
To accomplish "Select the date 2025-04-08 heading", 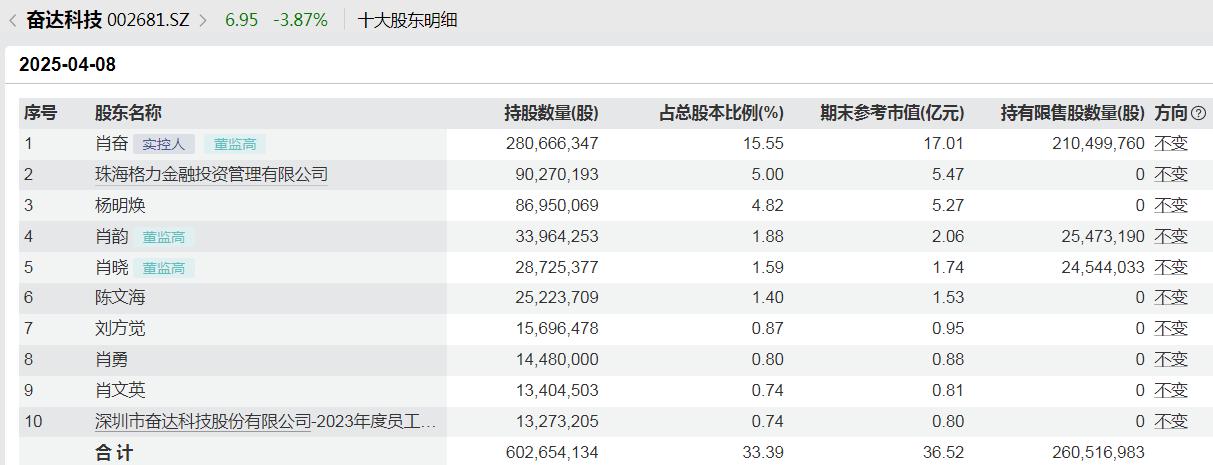I will click(67, 65).
